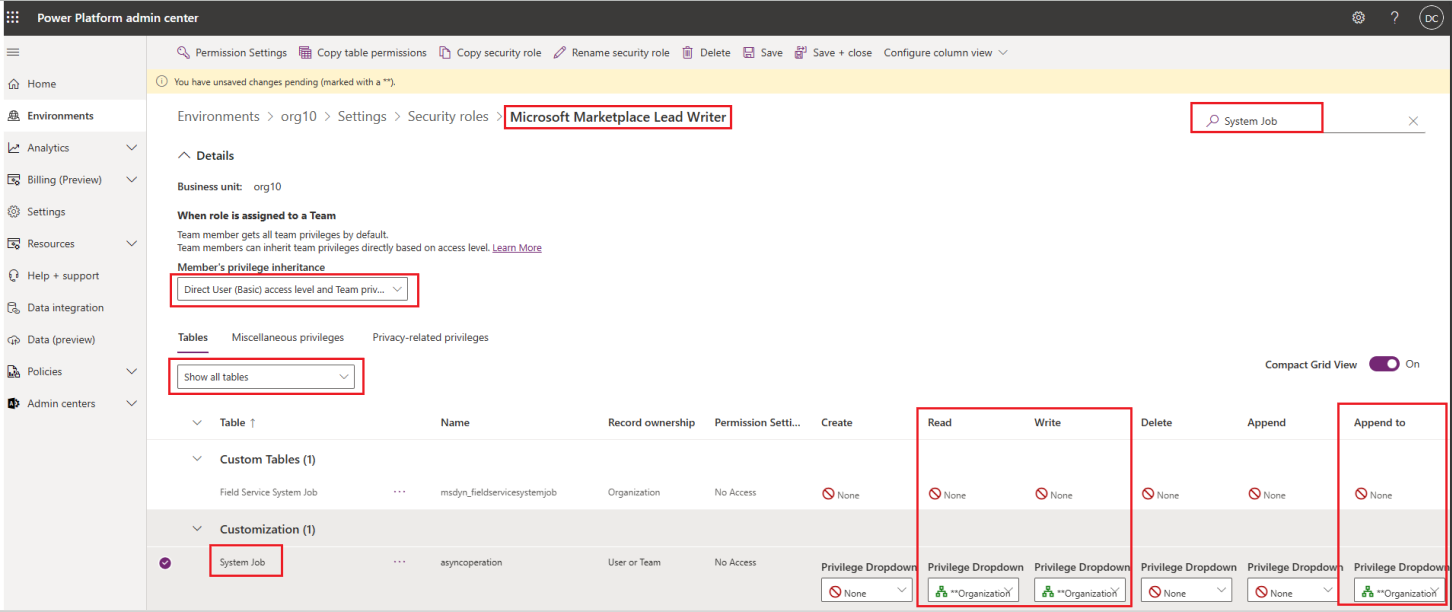Click Security roles in the breadcrumb
The image size is (1452, 612).
tap(447, 117)
